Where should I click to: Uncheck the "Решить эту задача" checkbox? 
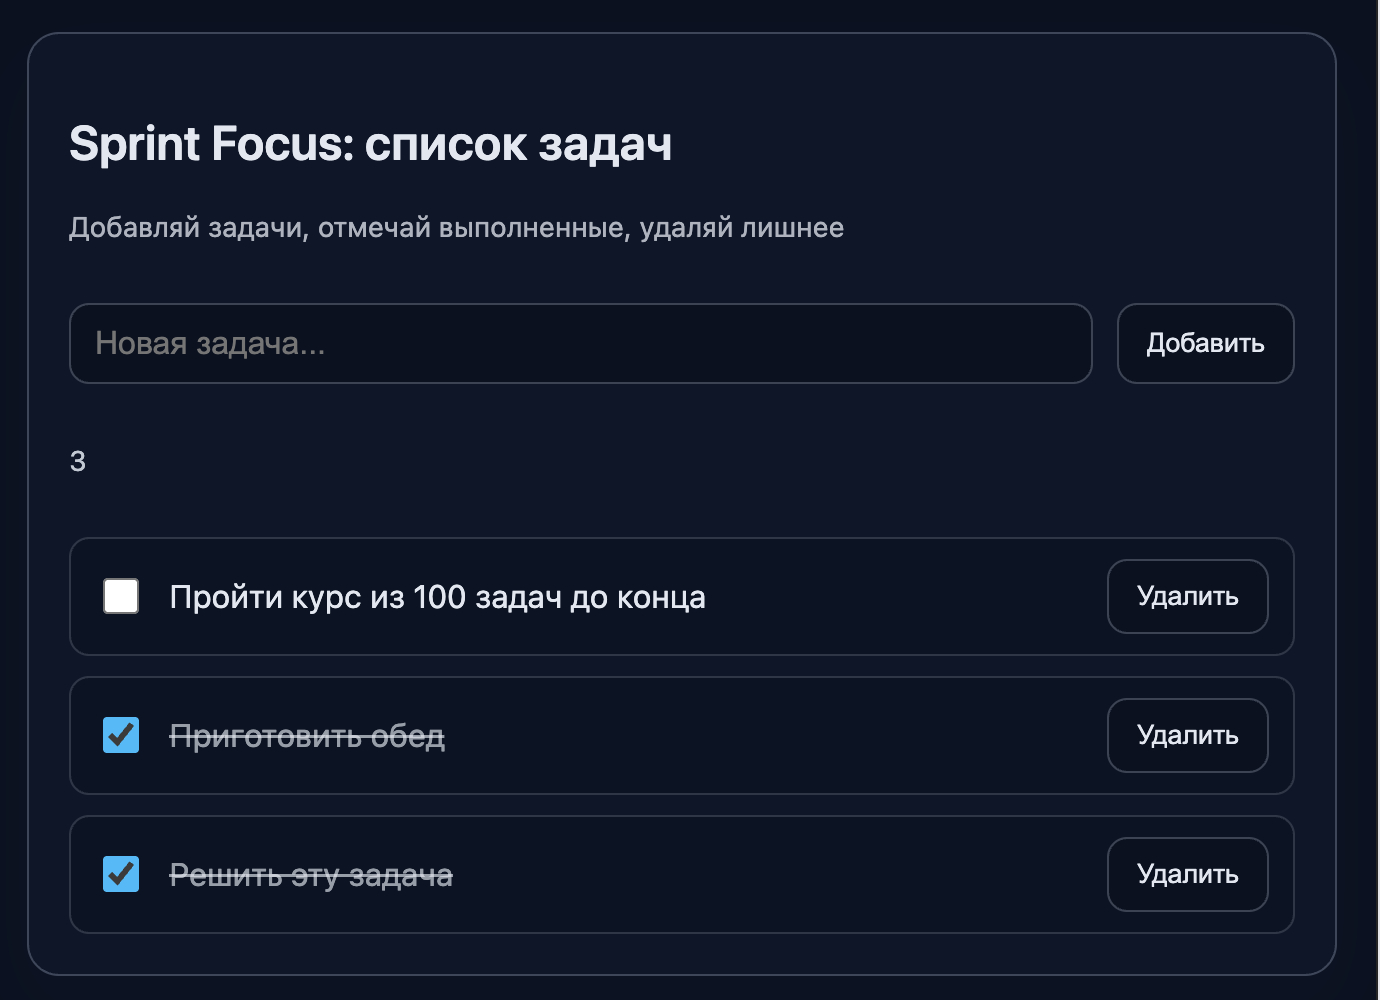coord(120,874)
